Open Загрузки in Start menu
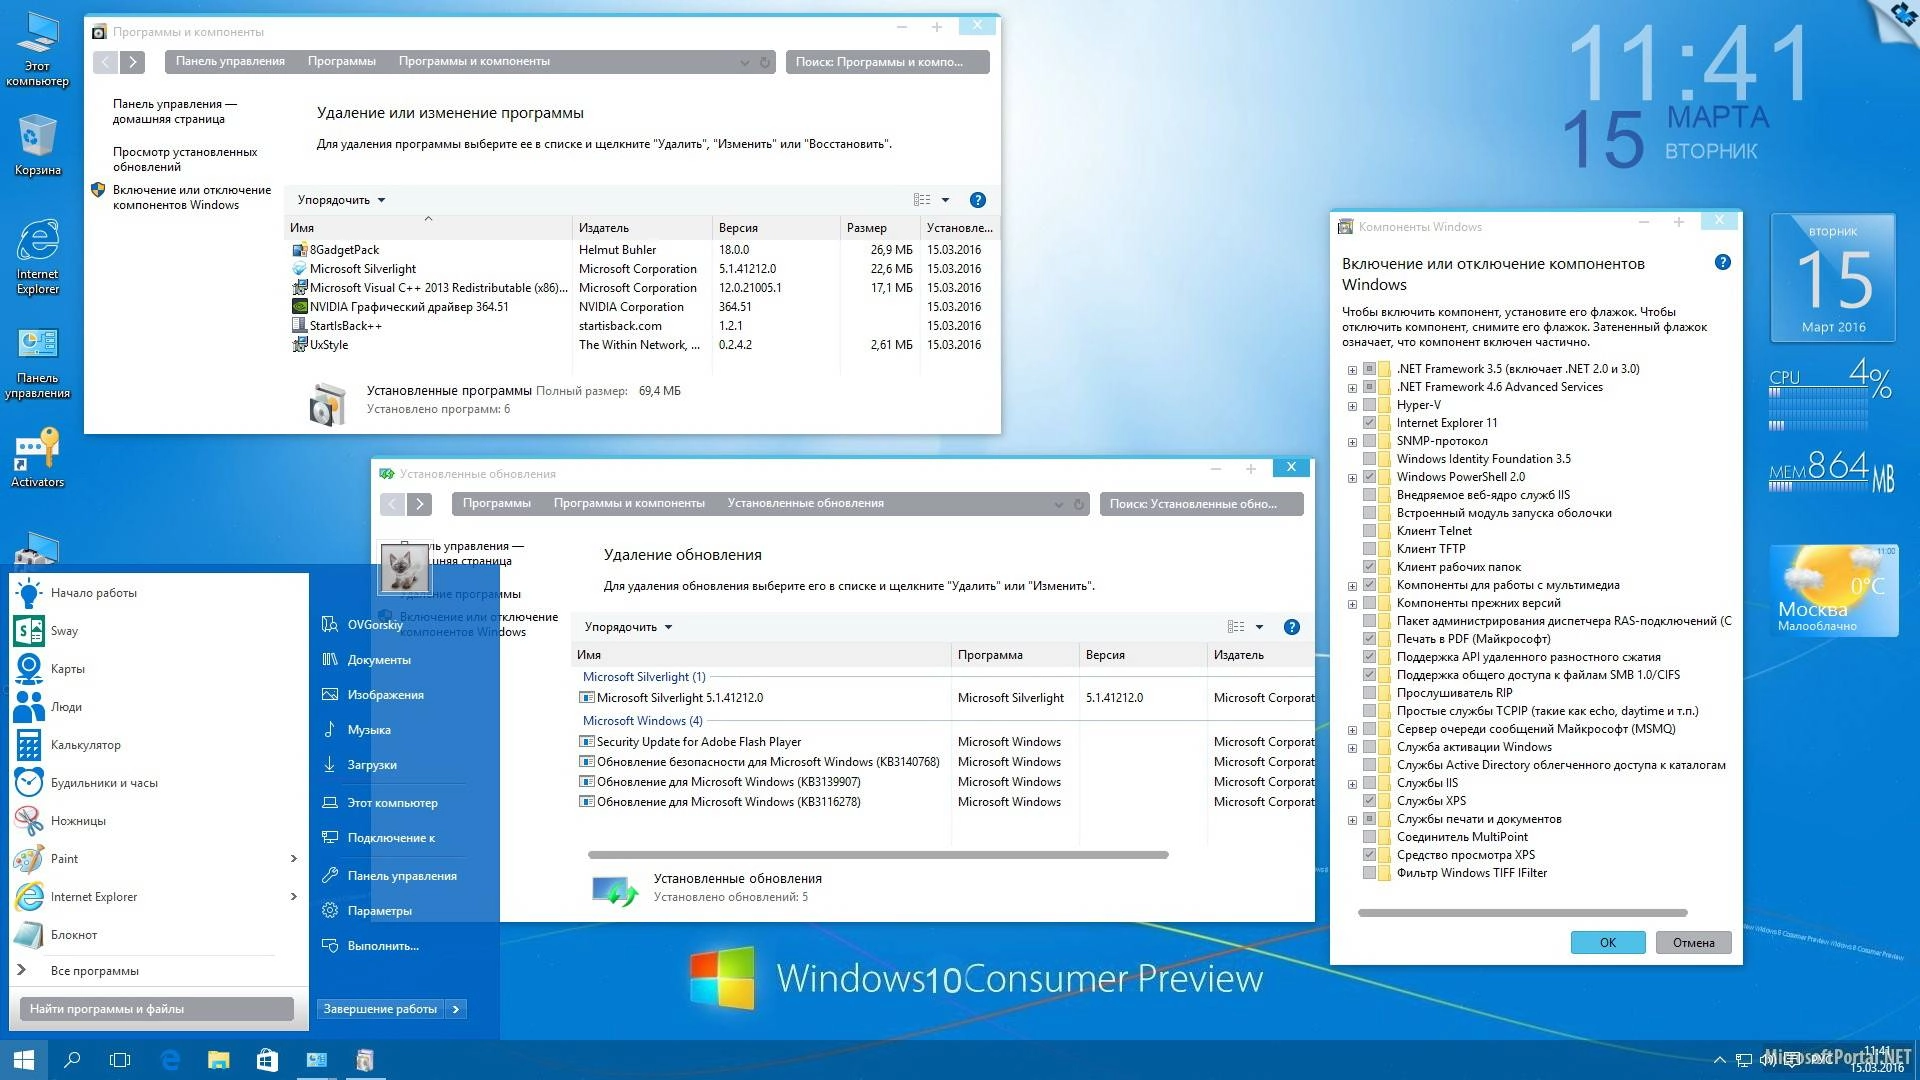This screenshot has width=1920, height=1080. point(372,765)
